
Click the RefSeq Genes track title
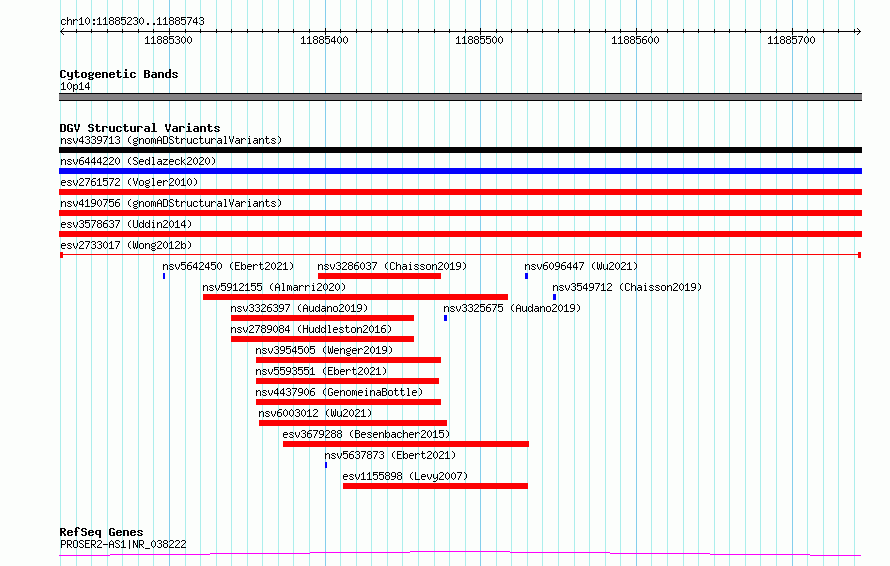coord(101,533)
